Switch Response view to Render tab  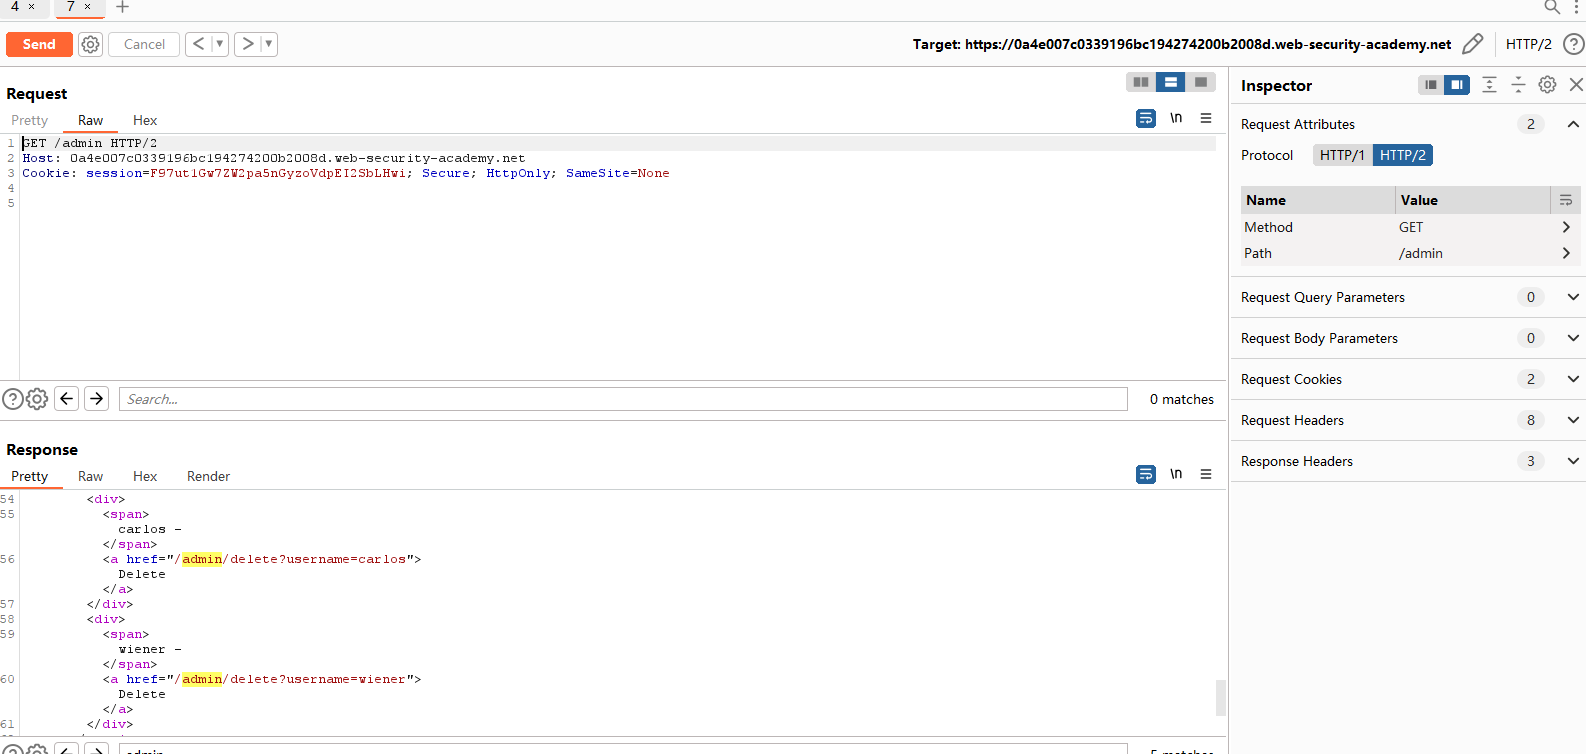(x=208, y=476)
